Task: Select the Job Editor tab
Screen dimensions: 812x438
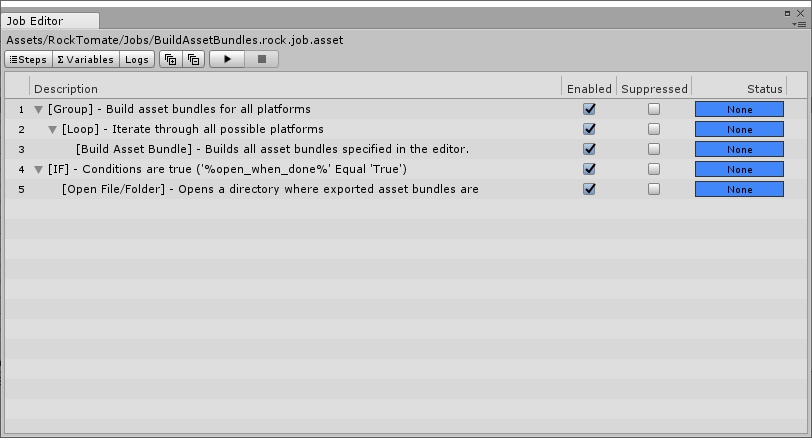Action: [37, 21]
